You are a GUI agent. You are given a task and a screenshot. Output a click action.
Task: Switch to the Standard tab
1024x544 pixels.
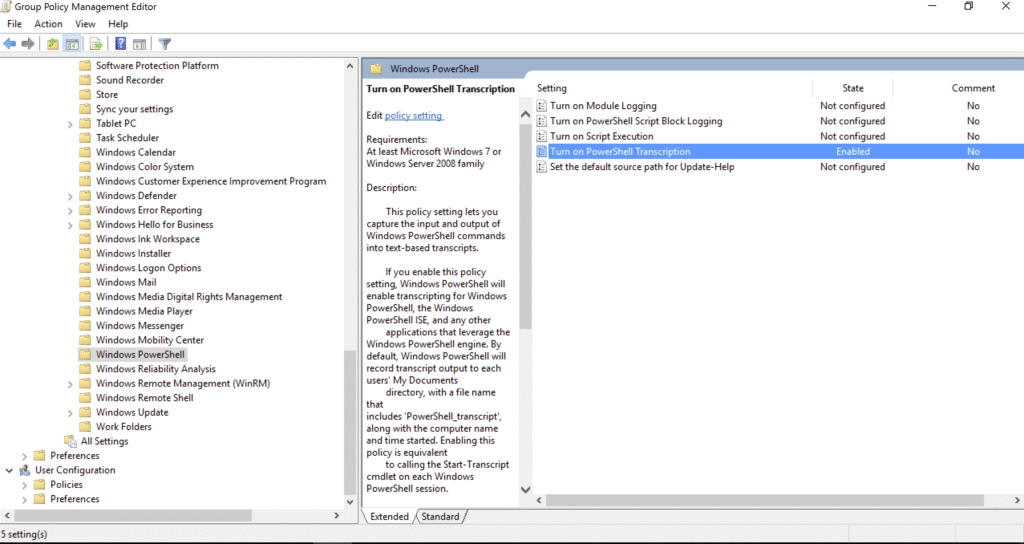tap(440, 517)
